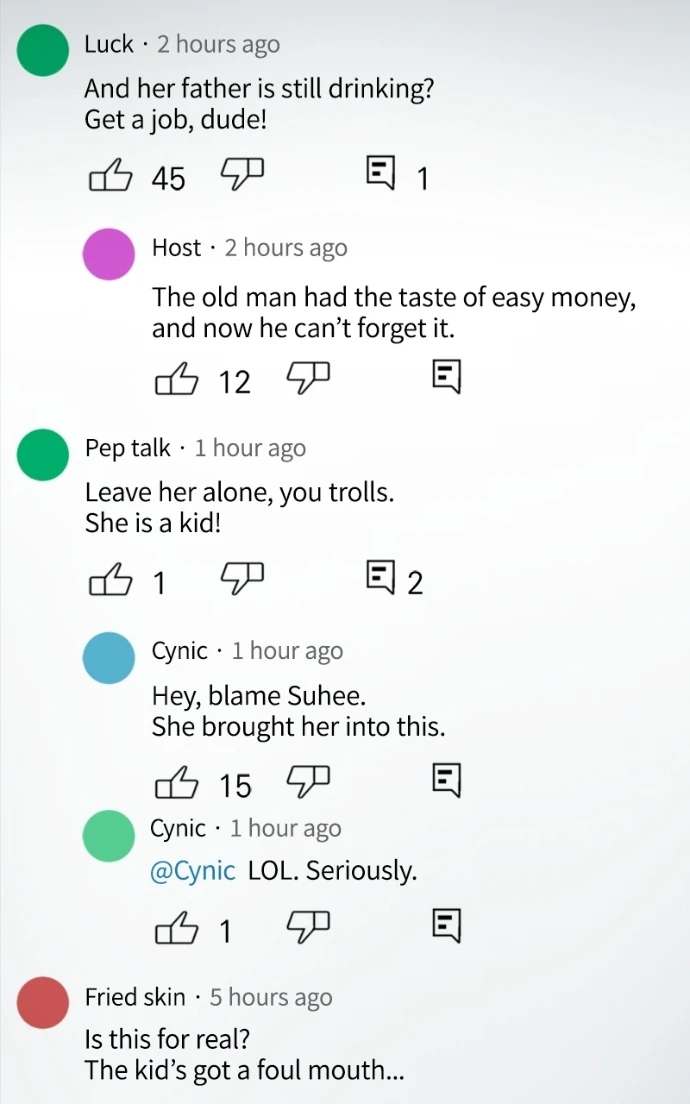Click the @Cynic mention link
Screen dimensions: 690x1104
click(x=192, y=871)
